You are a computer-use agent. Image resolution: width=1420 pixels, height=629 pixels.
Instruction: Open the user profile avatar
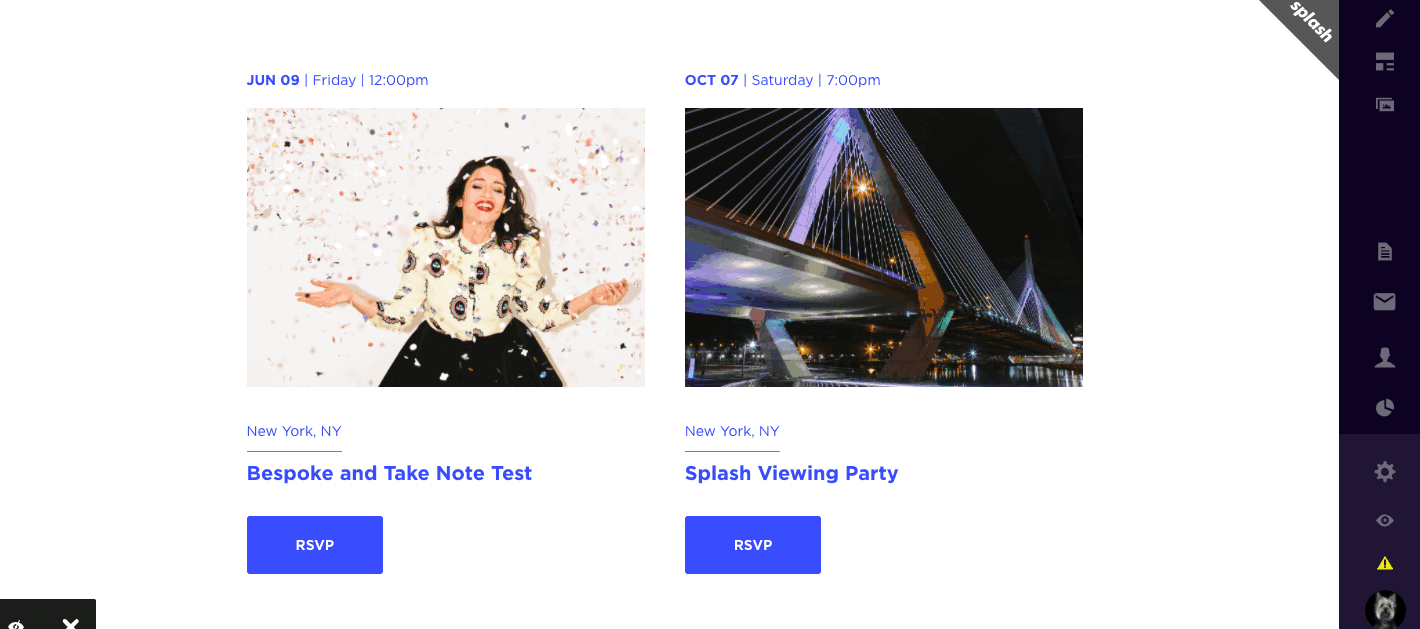point(1385,608)
